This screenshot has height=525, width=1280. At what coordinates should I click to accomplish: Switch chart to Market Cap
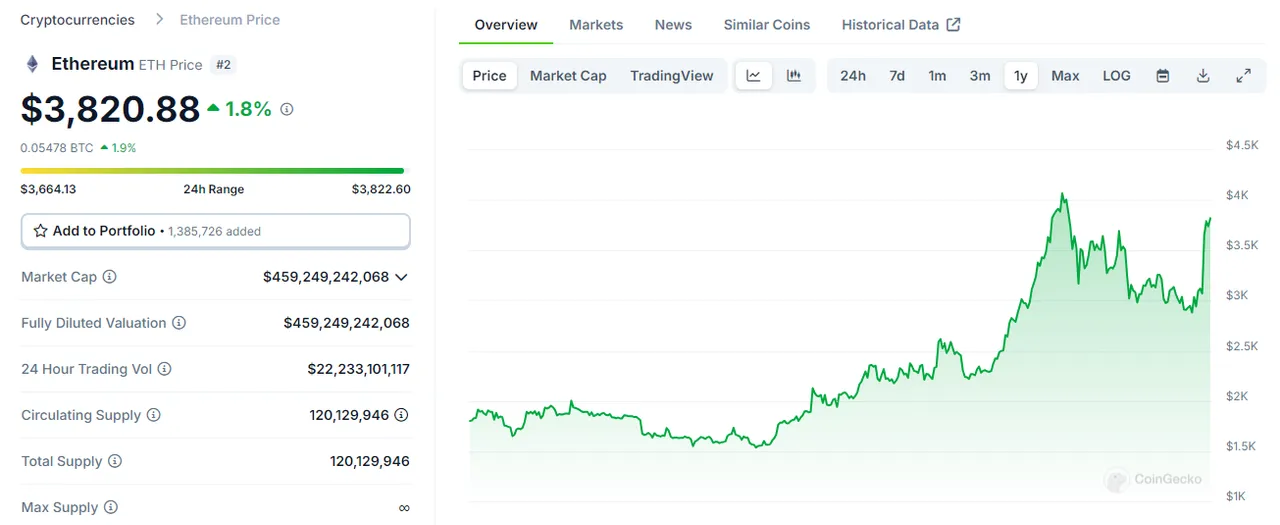pos(568,76)
